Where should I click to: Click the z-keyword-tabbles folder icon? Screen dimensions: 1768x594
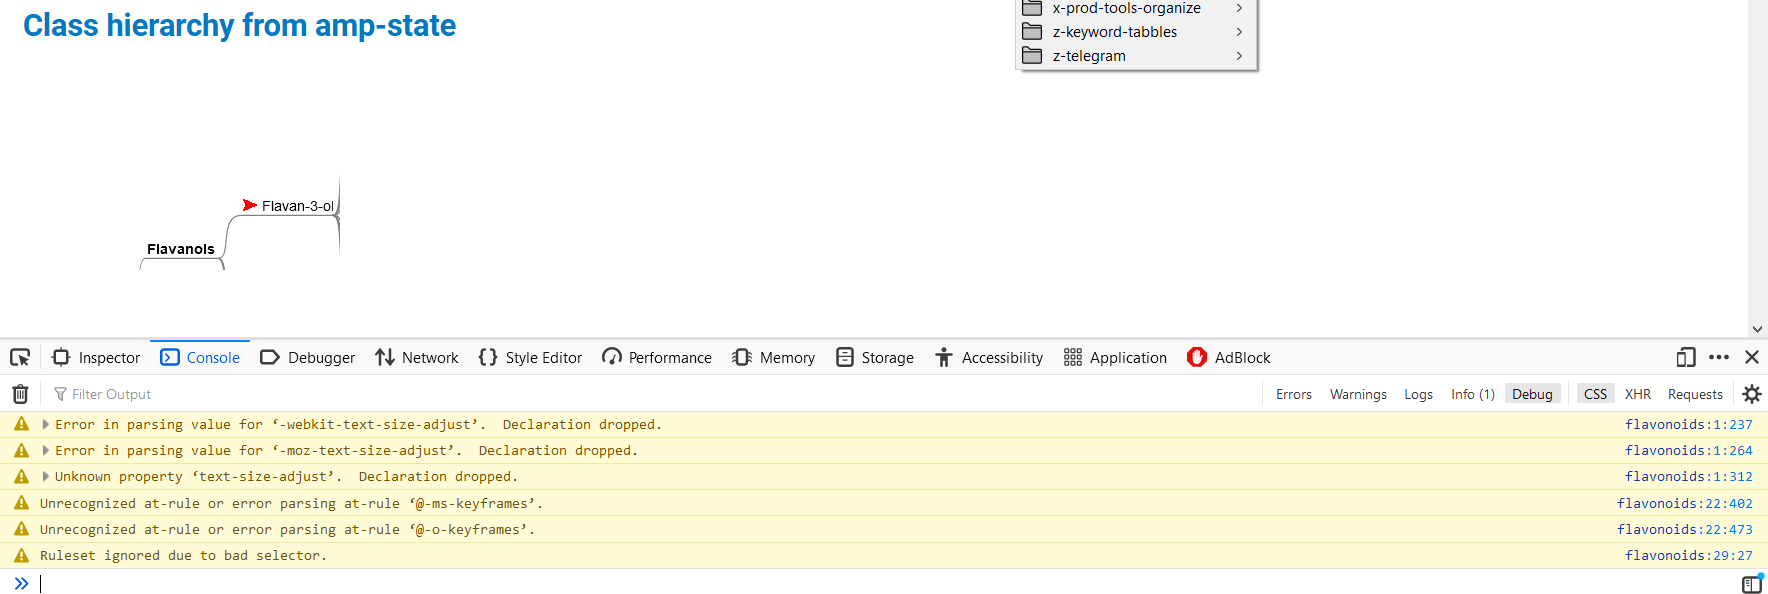(x=1032, y=32)
